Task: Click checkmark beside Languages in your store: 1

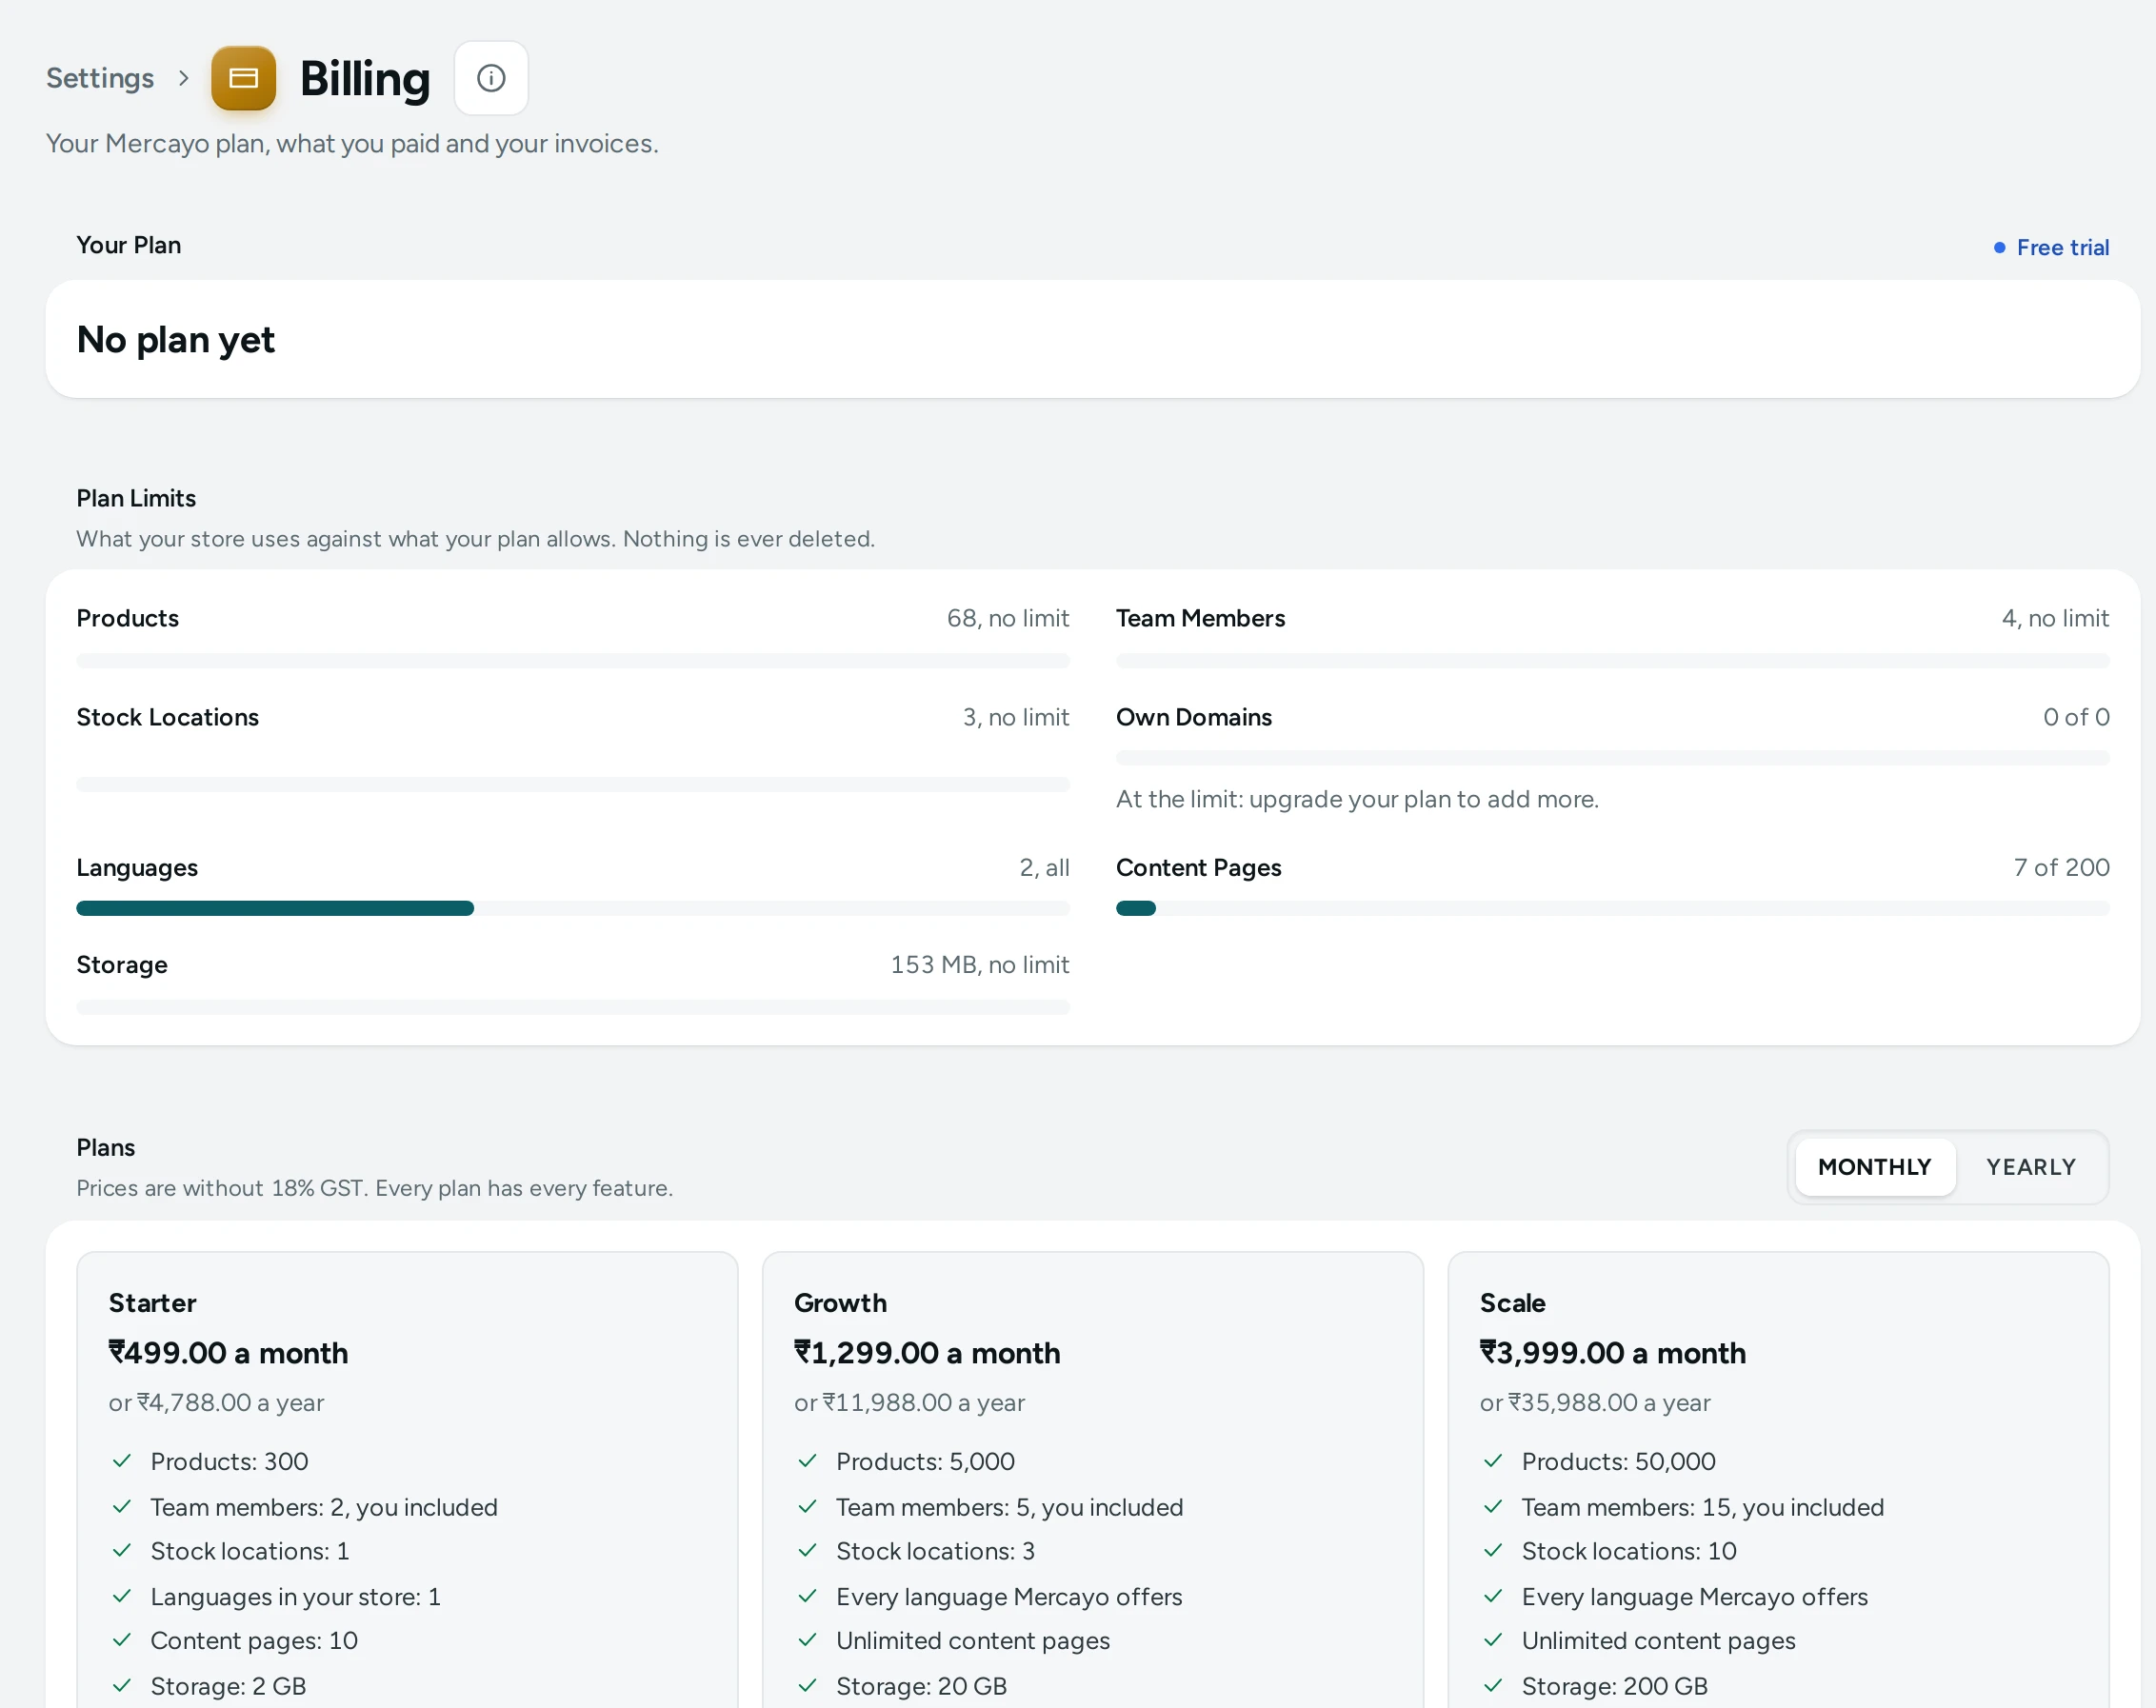Action: [x=122, y=1596]
